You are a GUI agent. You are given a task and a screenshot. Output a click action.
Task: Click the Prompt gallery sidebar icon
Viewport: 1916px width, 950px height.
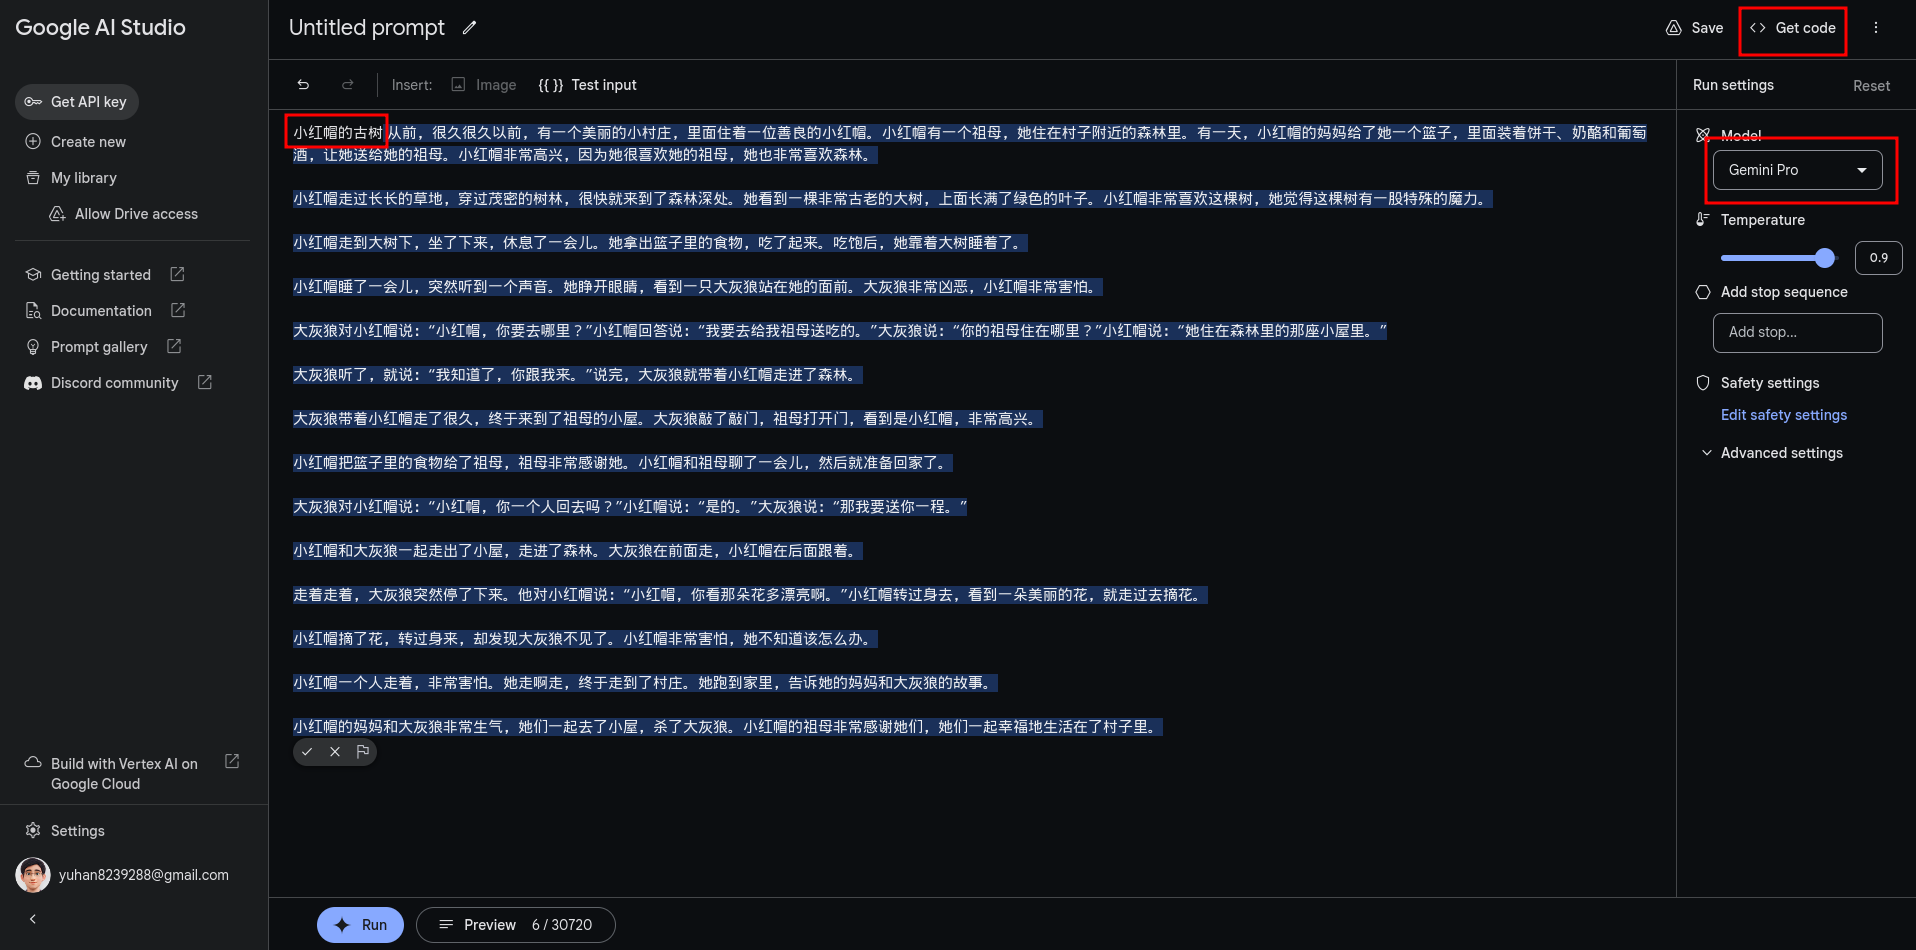[x=33, y=346]
